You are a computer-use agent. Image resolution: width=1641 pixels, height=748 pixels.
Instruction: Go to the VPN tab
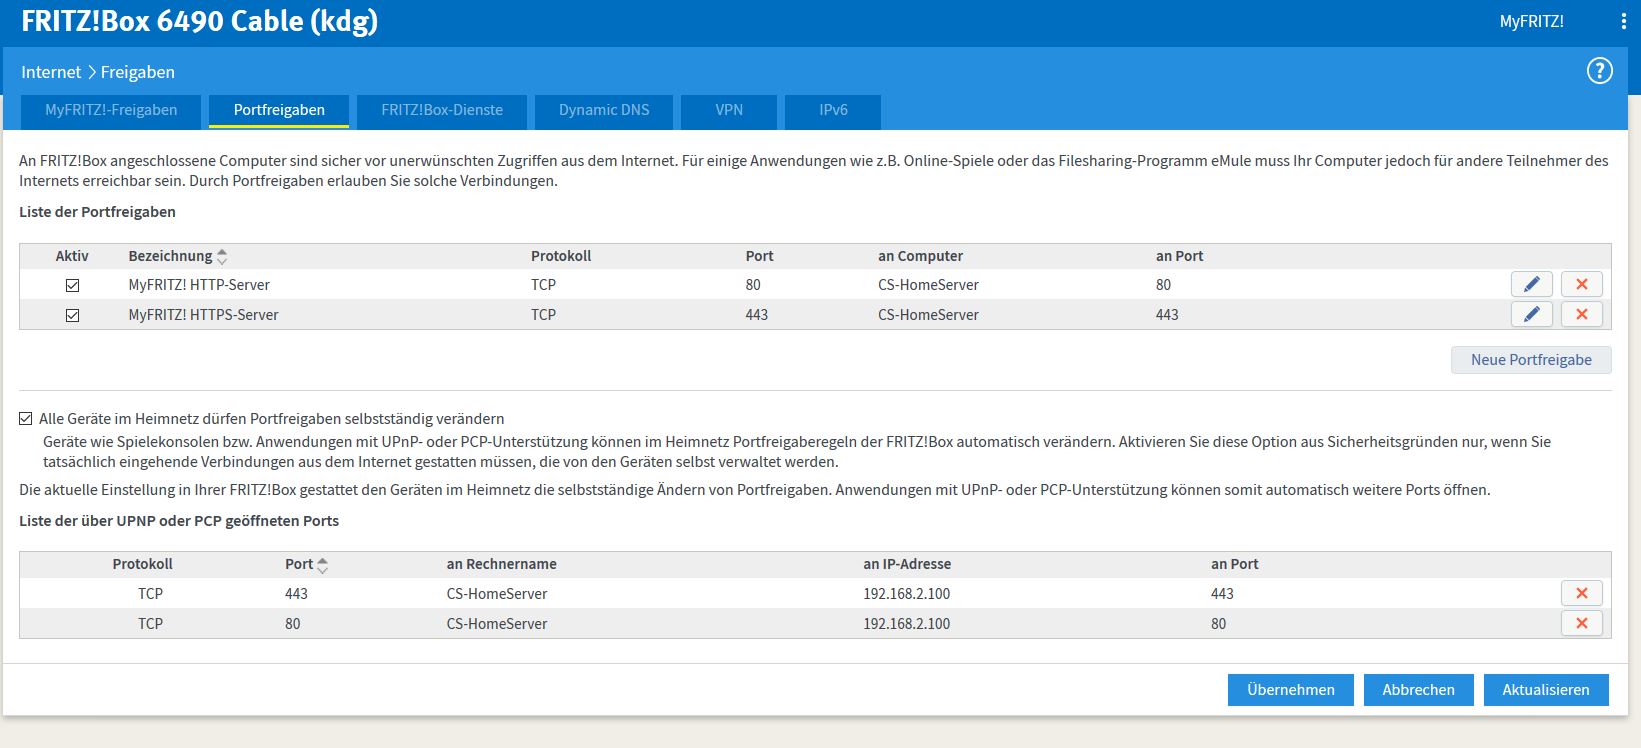(x=729, y=111)
